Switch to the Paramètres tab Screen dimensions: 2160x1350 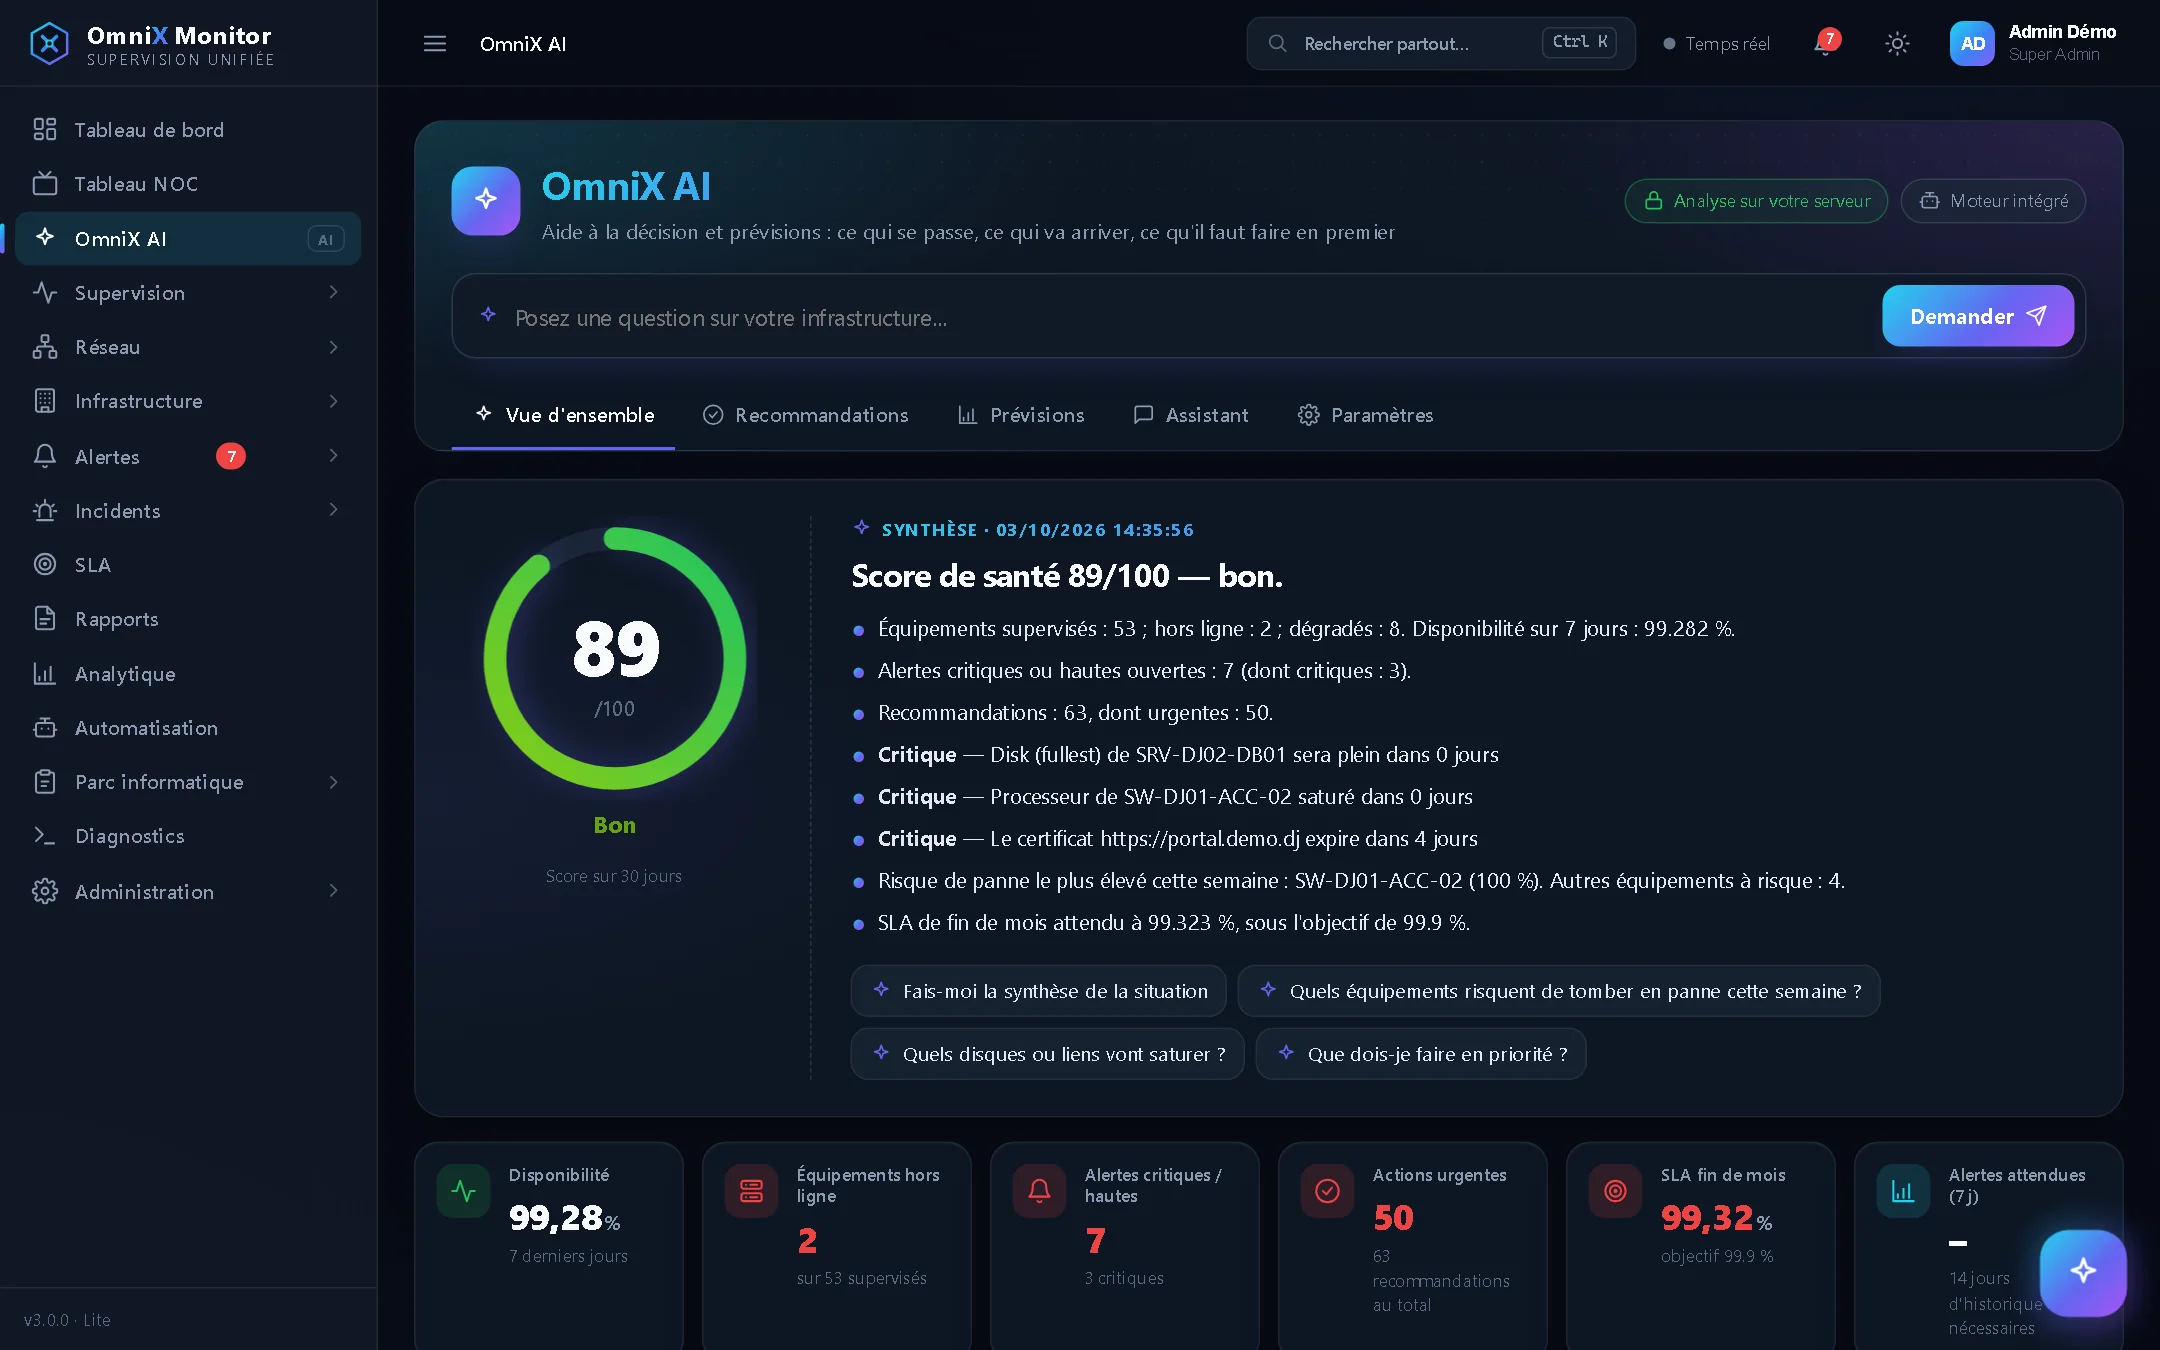coord(1365,415)
